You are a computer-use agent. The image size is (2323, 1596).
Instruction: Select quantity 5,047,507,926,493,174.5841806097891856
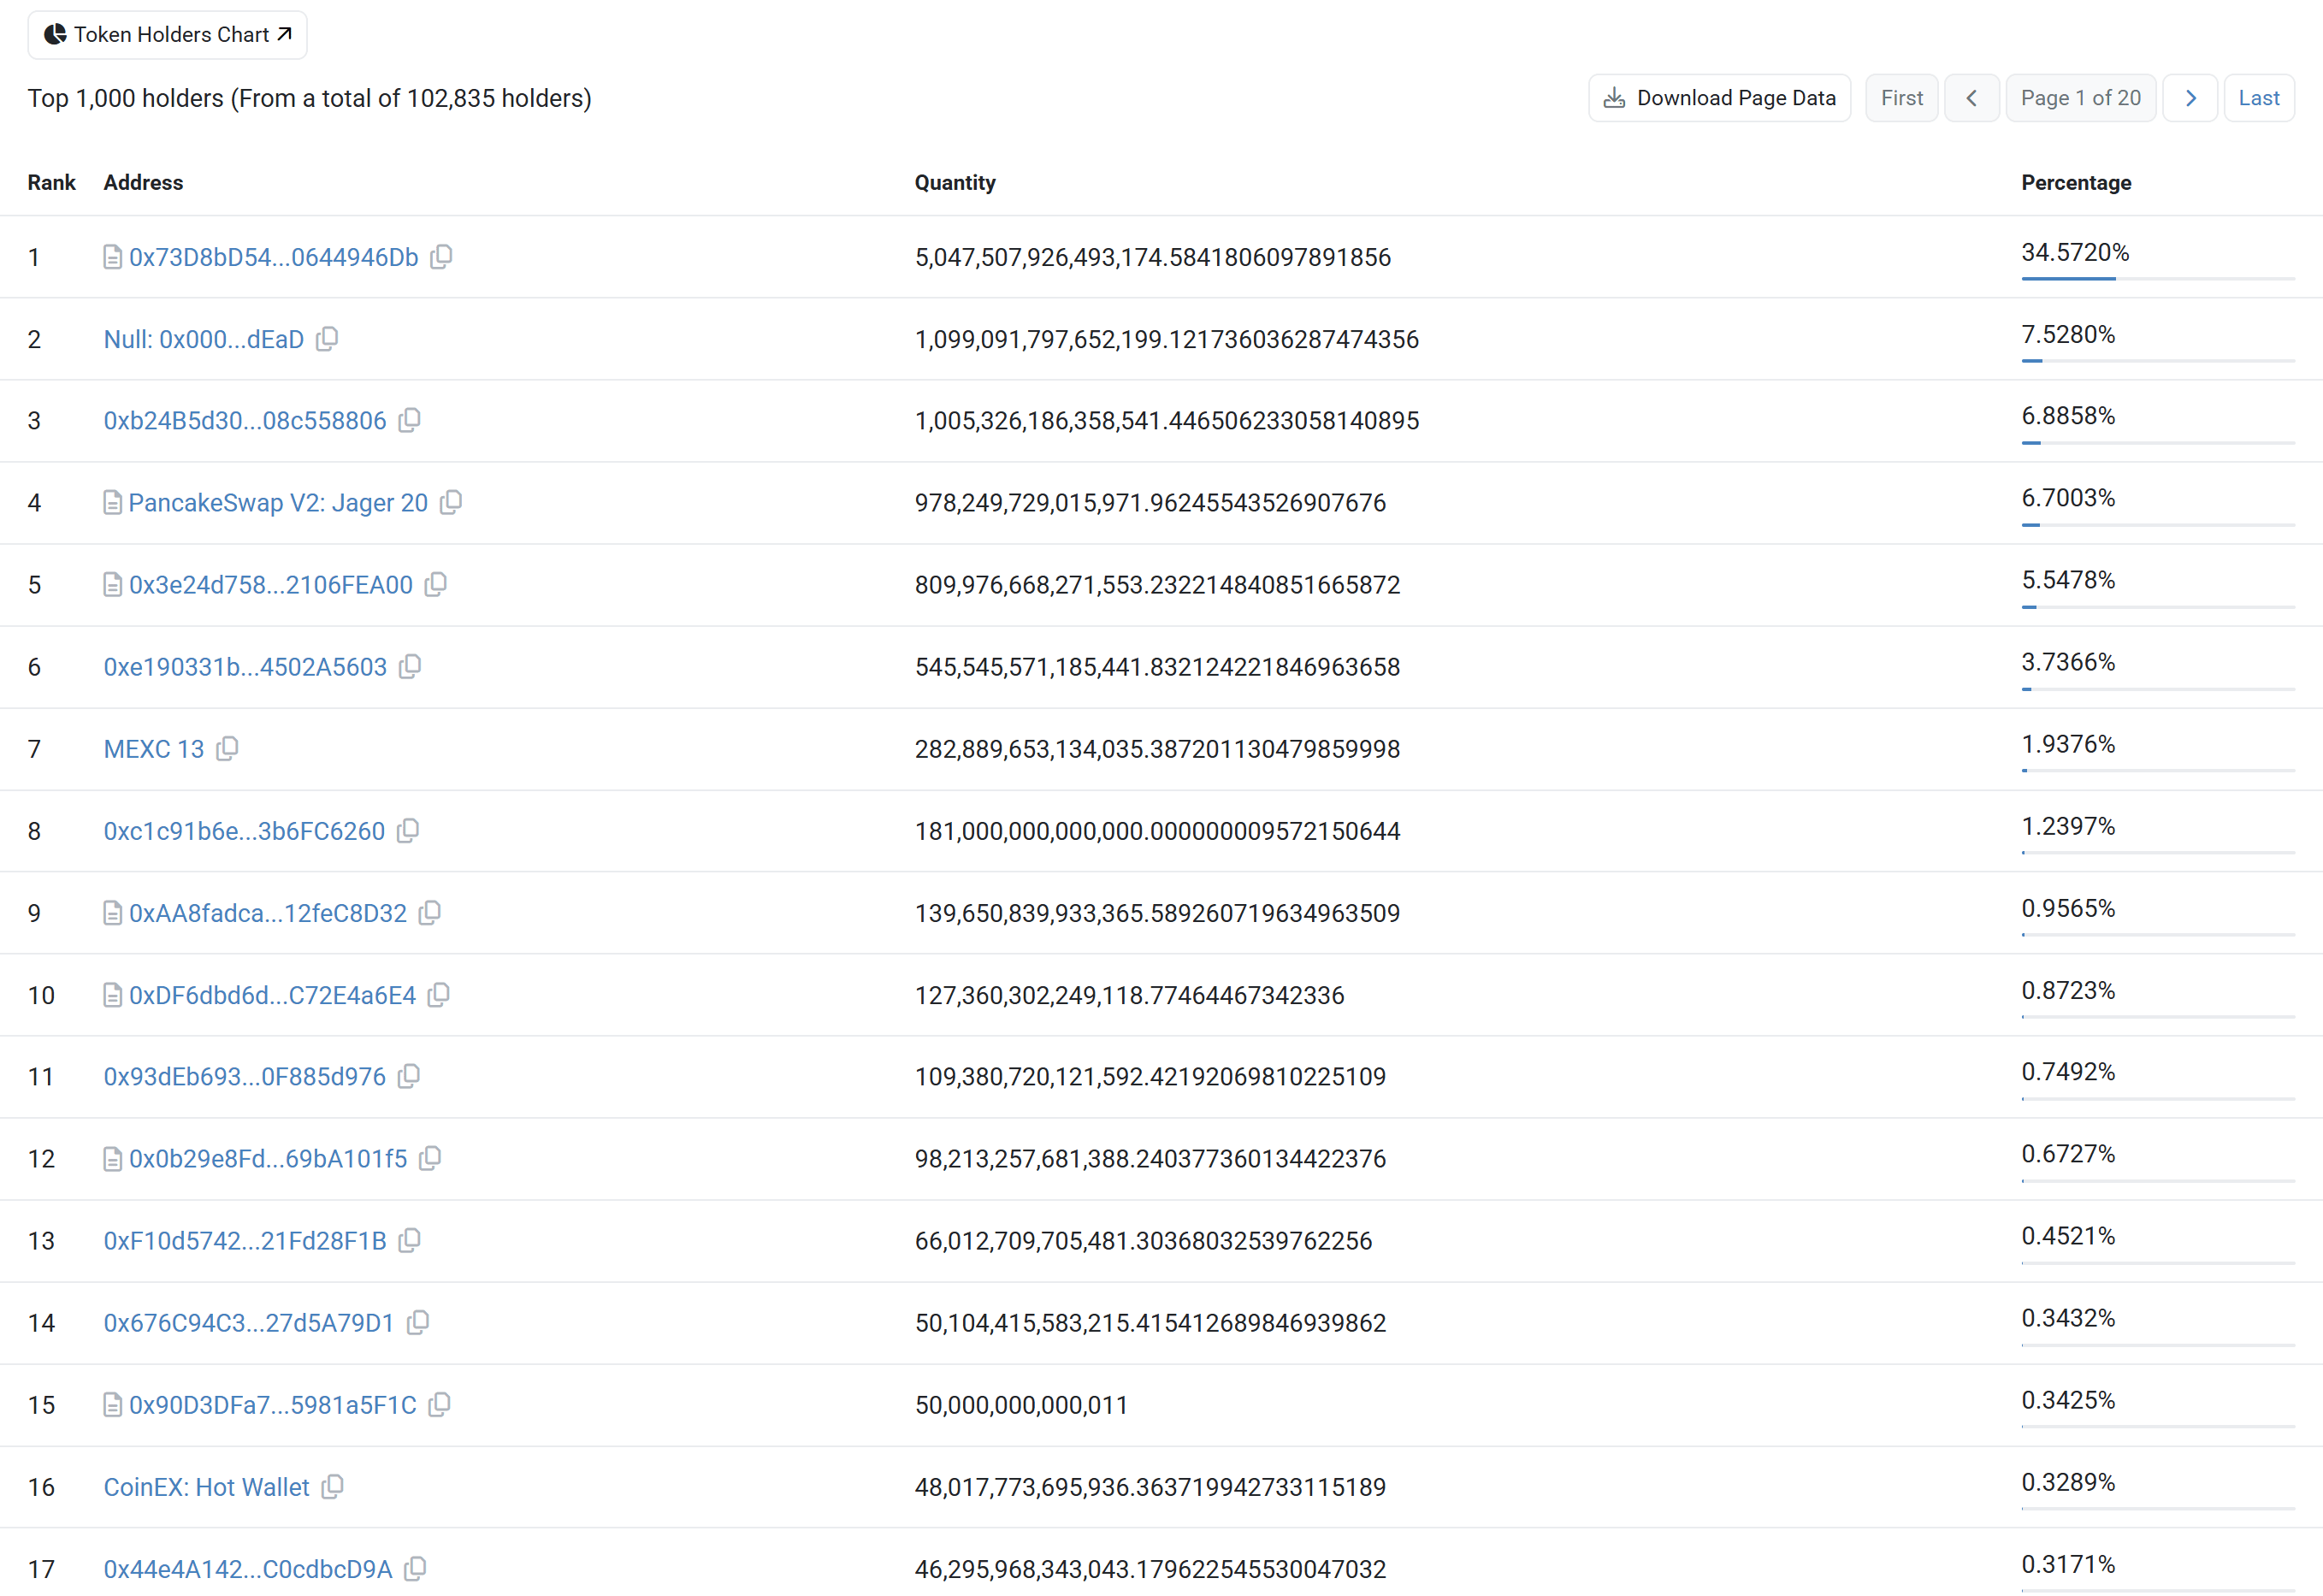click(1152, 257)
